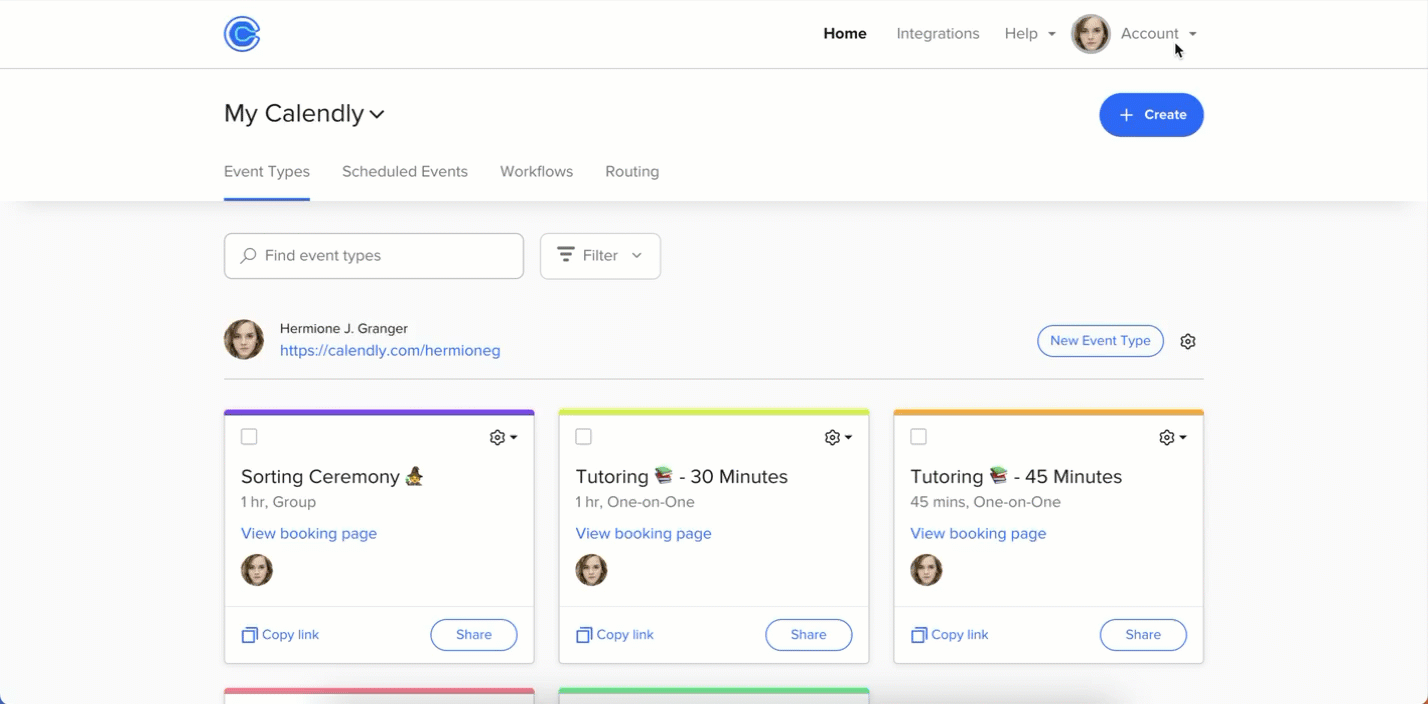Go to Home in top navigation

[845, 34]
